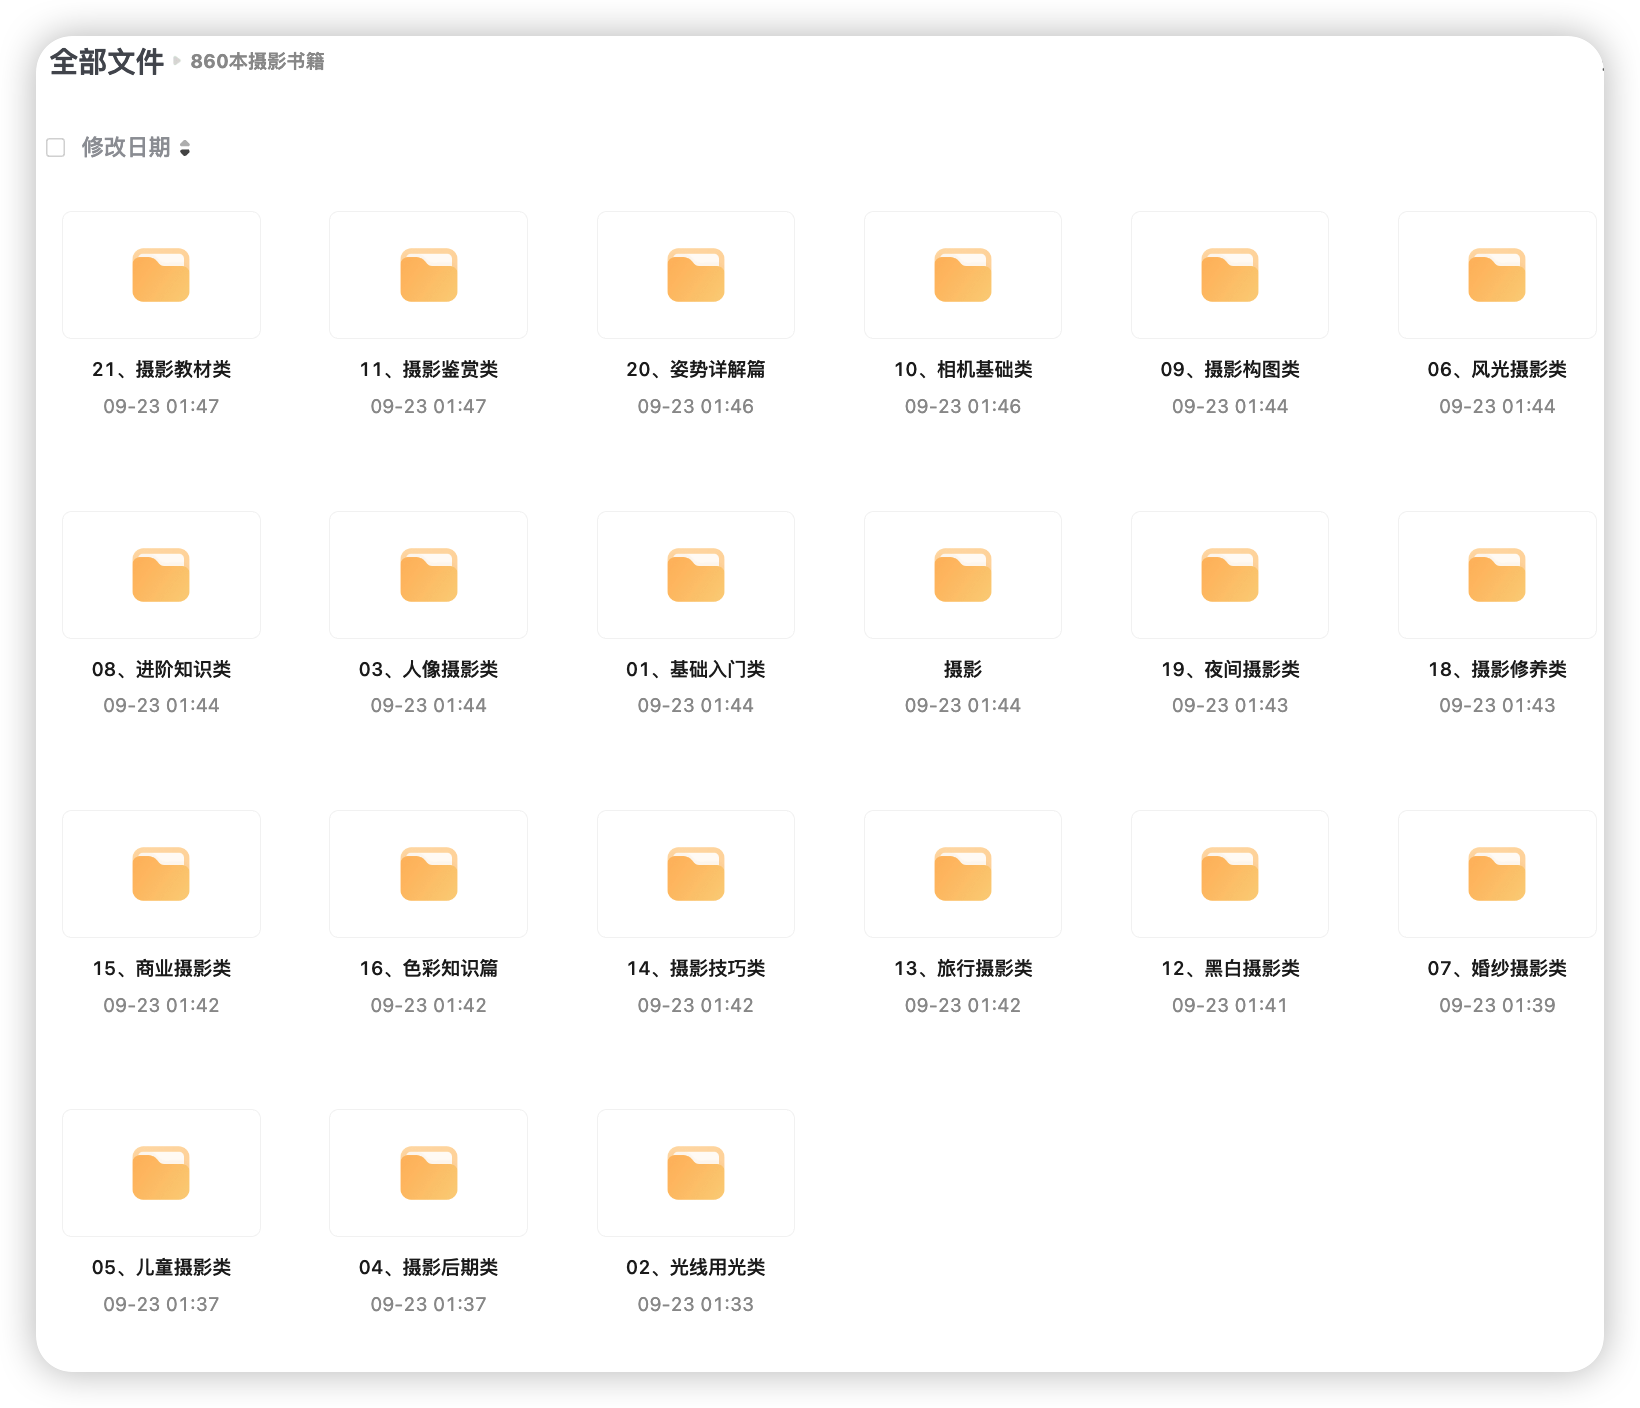Open the 04、摄影后期类 folder icon
This screenshot has width=1640, height=1408.
429,1173
